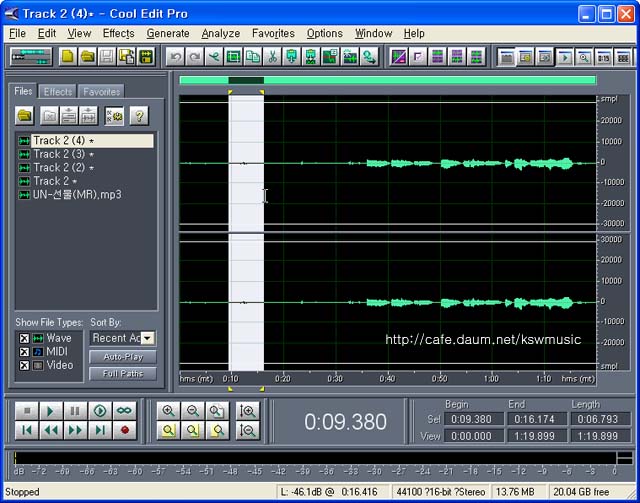Click the Rewind transport button
640x503 pixels.
(x=51, y=430)
